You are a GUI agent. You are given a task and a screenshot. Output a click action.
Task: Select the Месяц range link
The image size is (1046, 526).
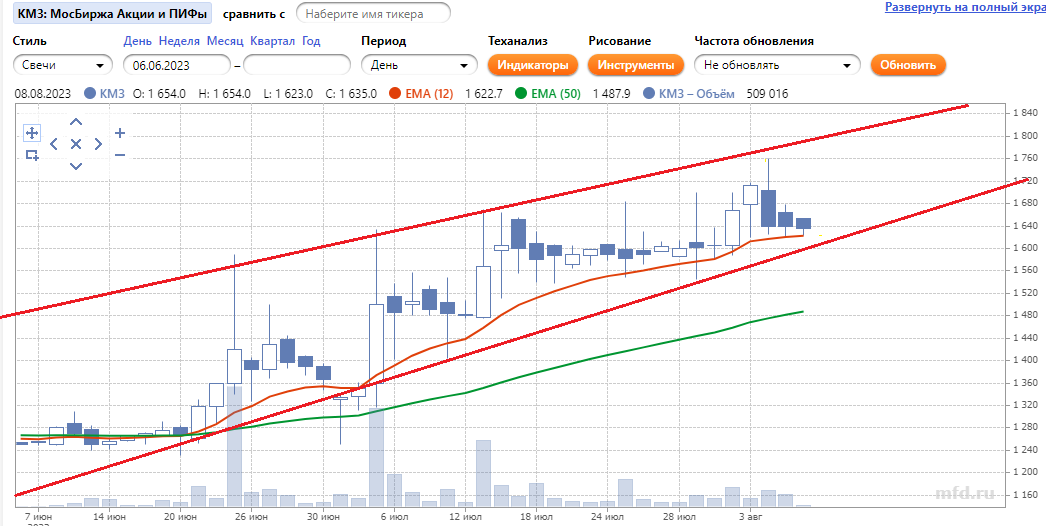click(225, 41)
